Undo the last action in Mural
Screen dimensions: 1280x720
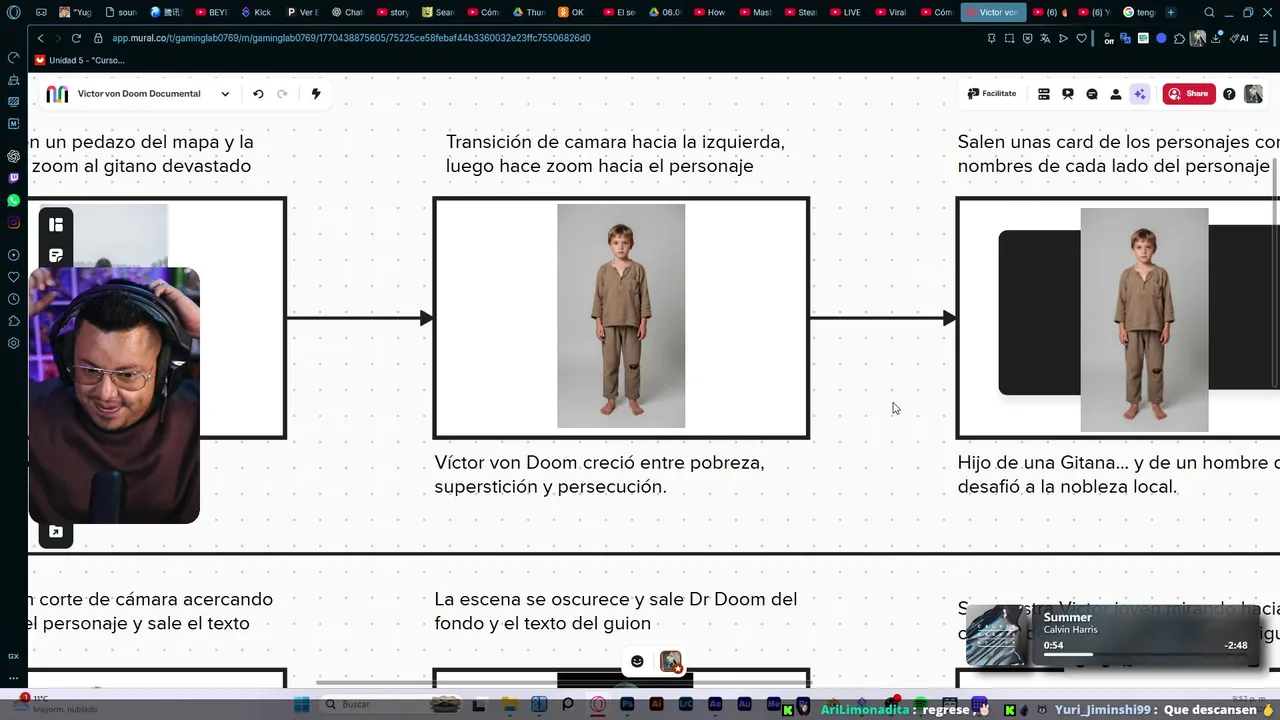(x=258, y=94)
